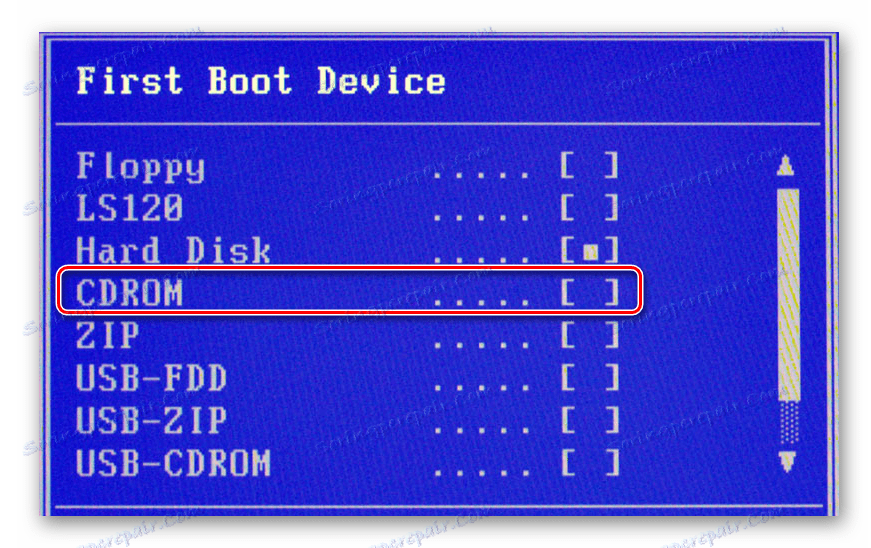The image size is (871, 548).
Task: Click the dotted scrollbar track below thumb
Action: (789, 423)
